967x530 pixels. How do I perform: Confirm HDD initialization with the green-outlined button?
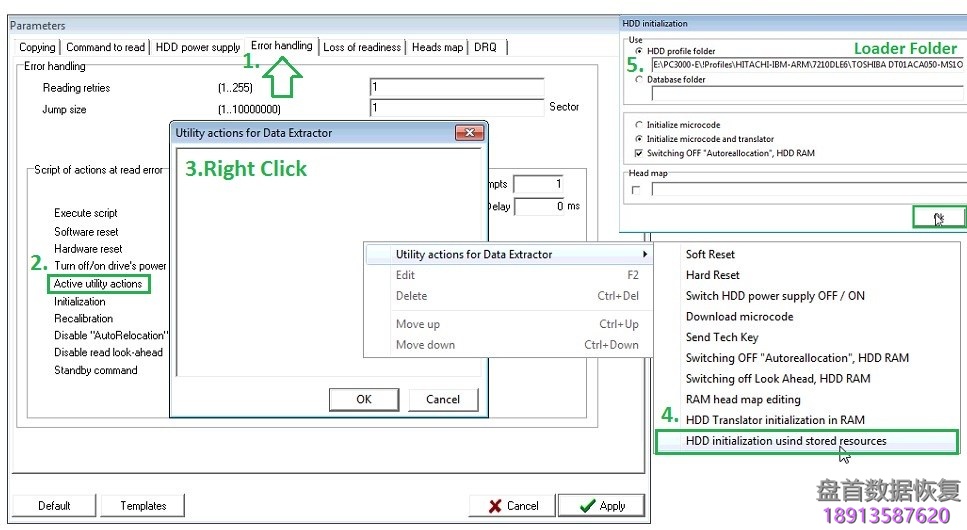pyautogui.click(x=939, y=217)
